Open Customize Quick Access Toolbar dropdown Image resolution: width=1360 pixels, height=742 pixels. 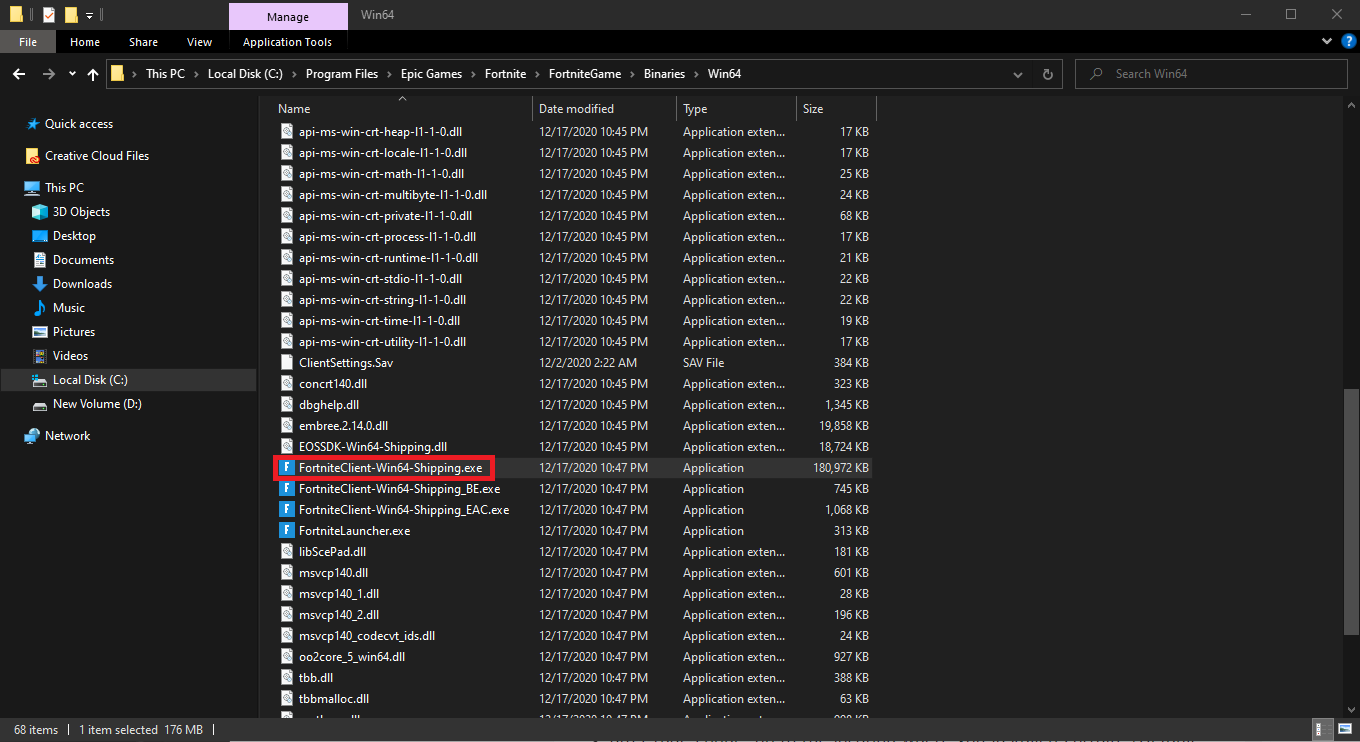(90, 15)
